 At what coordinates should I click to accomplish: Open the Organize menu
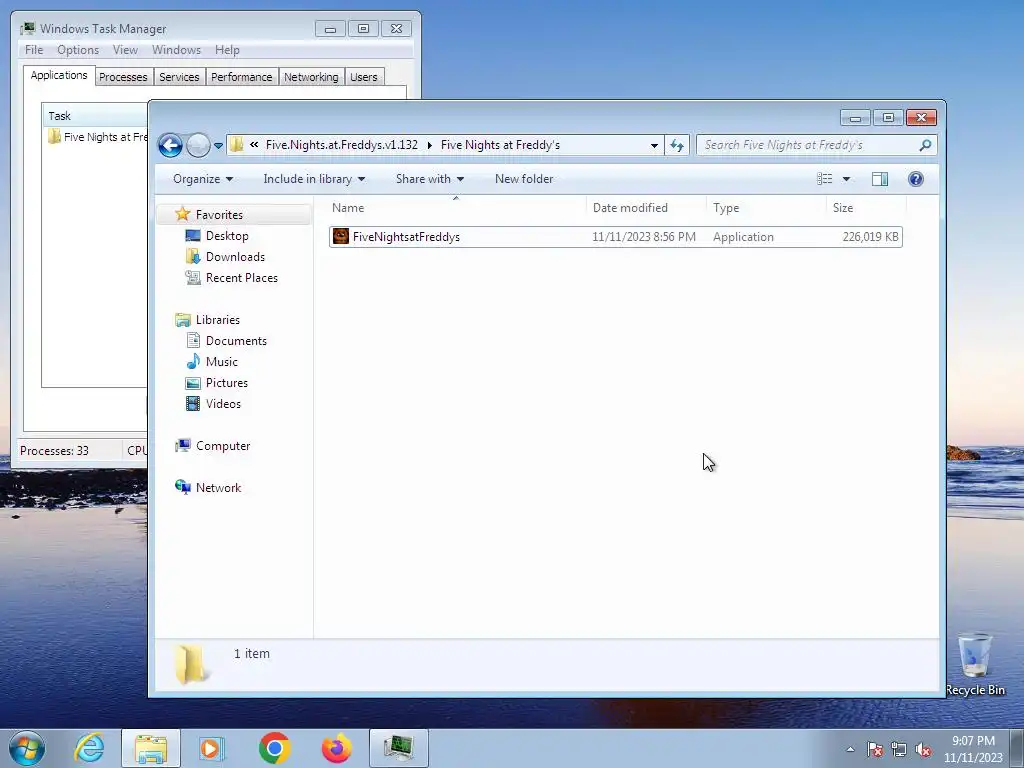coord(202,179)
